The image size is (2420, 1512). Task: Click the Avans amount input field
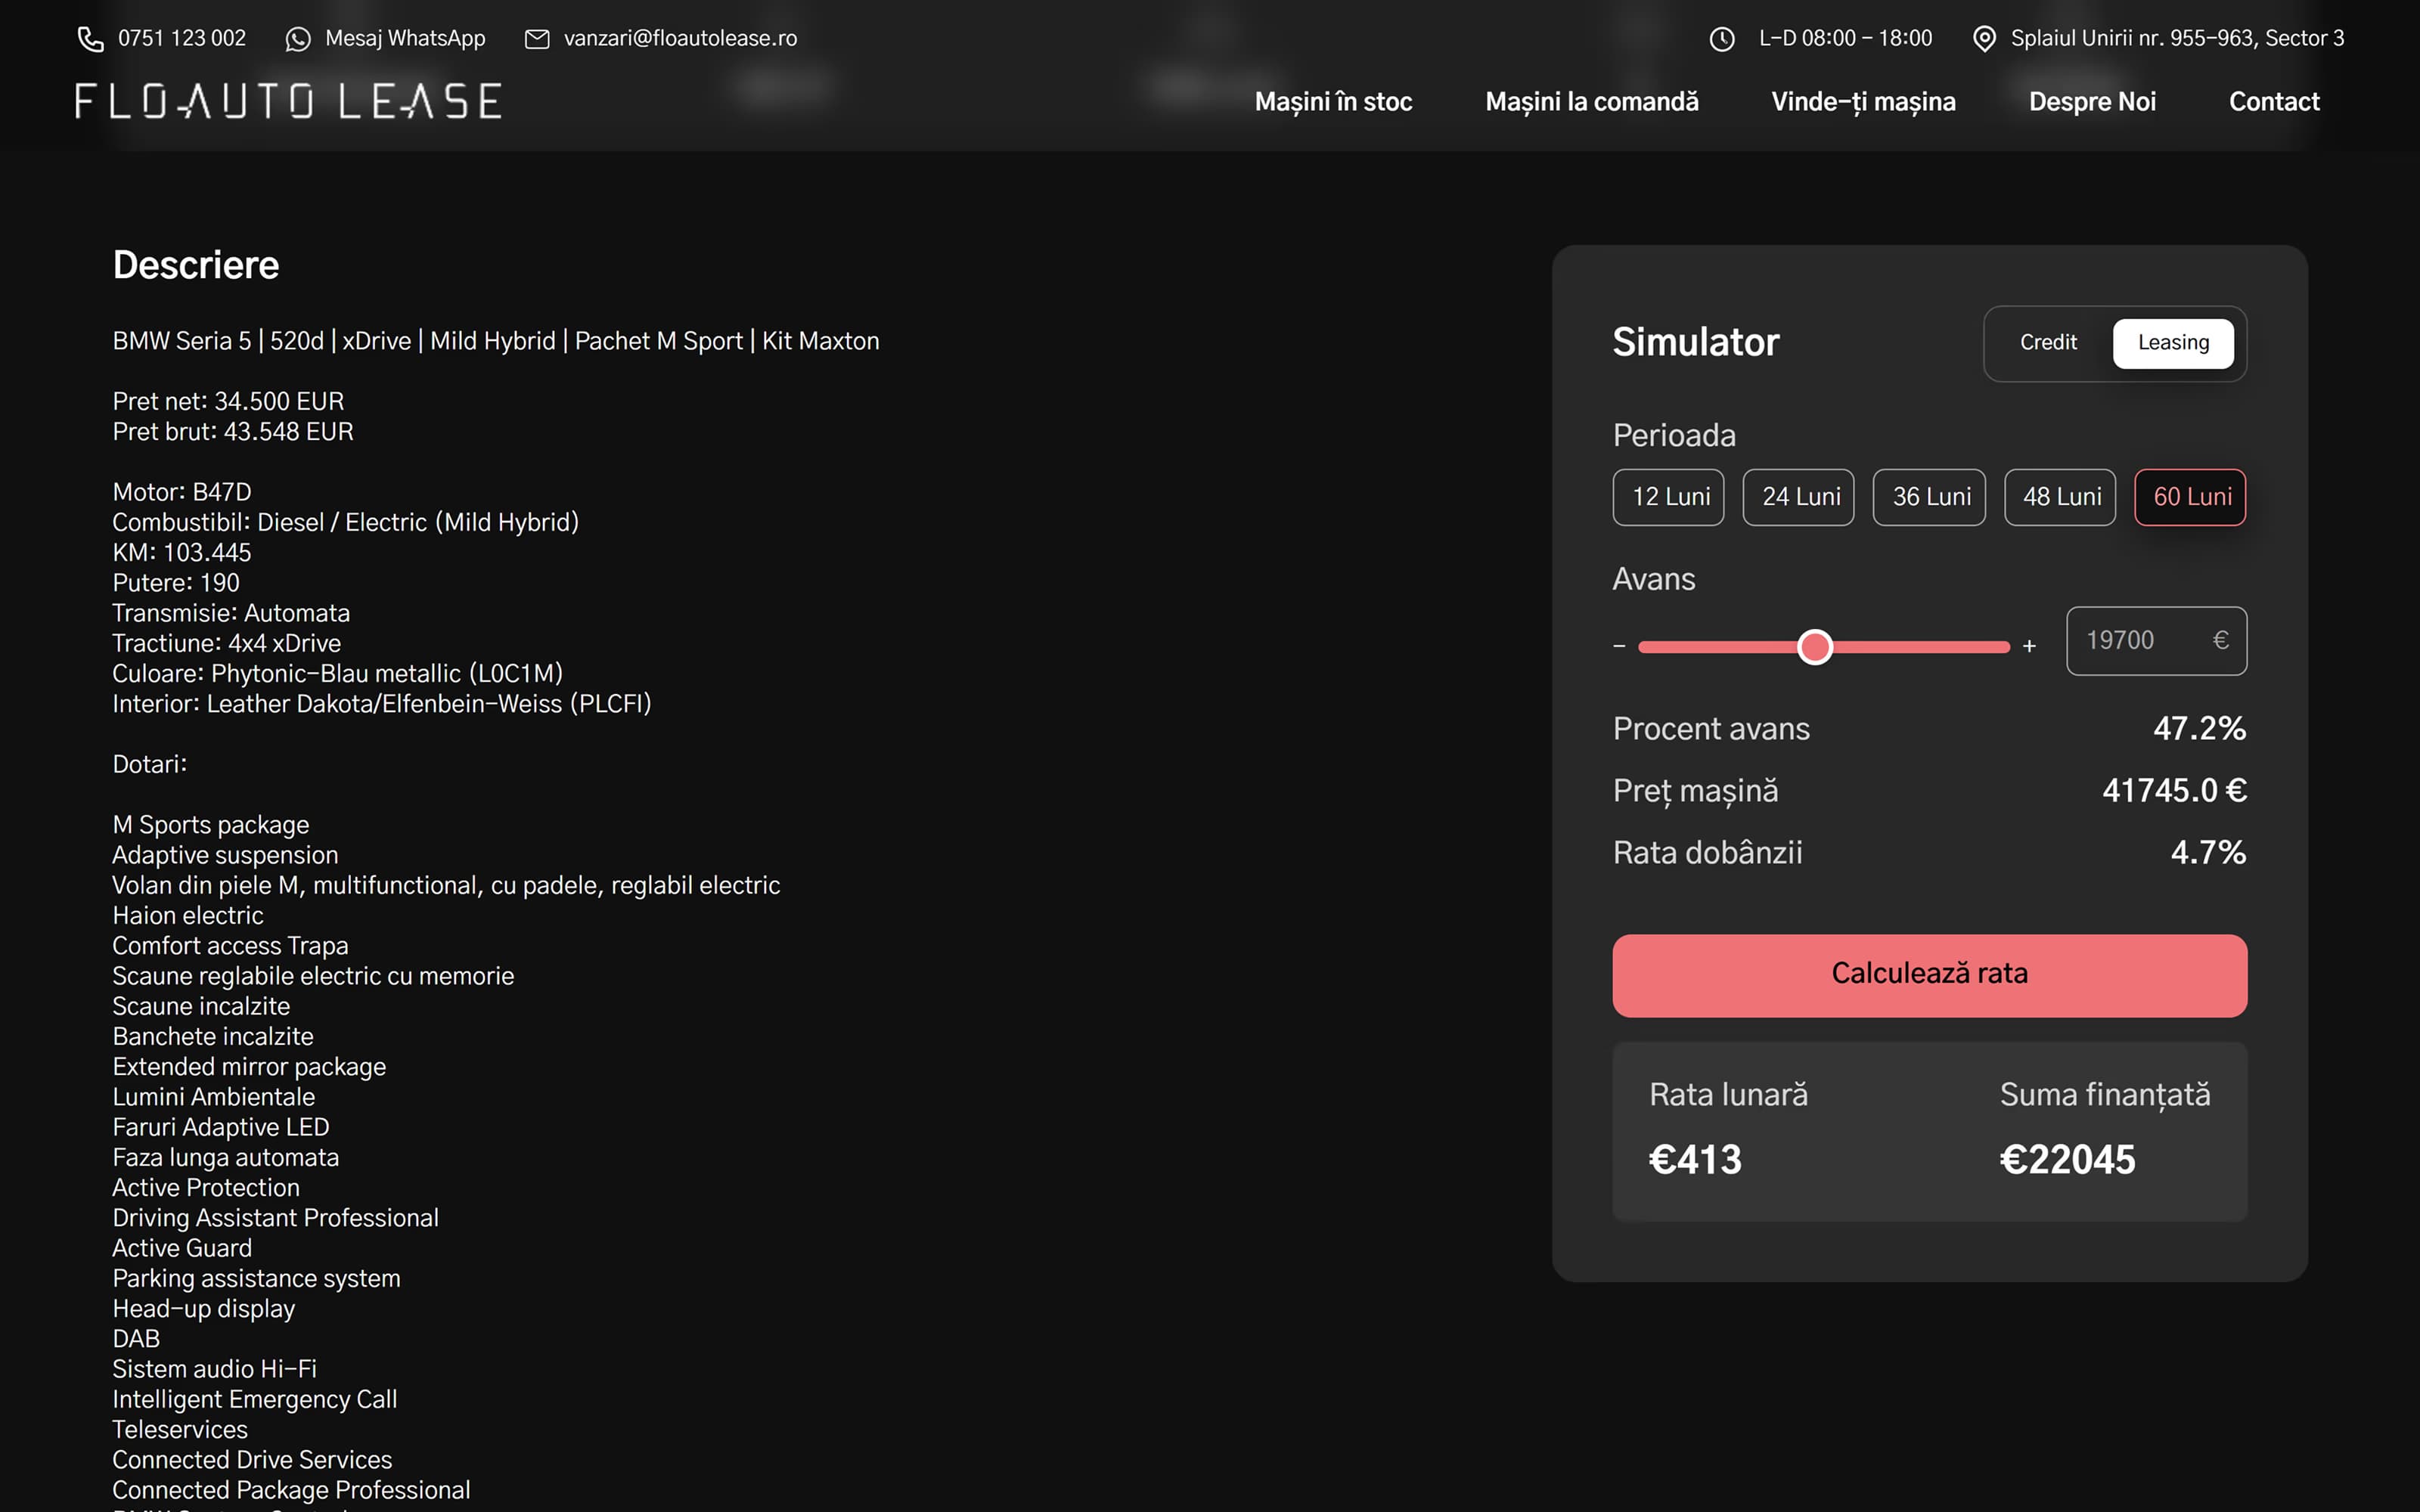[2157, 641]
